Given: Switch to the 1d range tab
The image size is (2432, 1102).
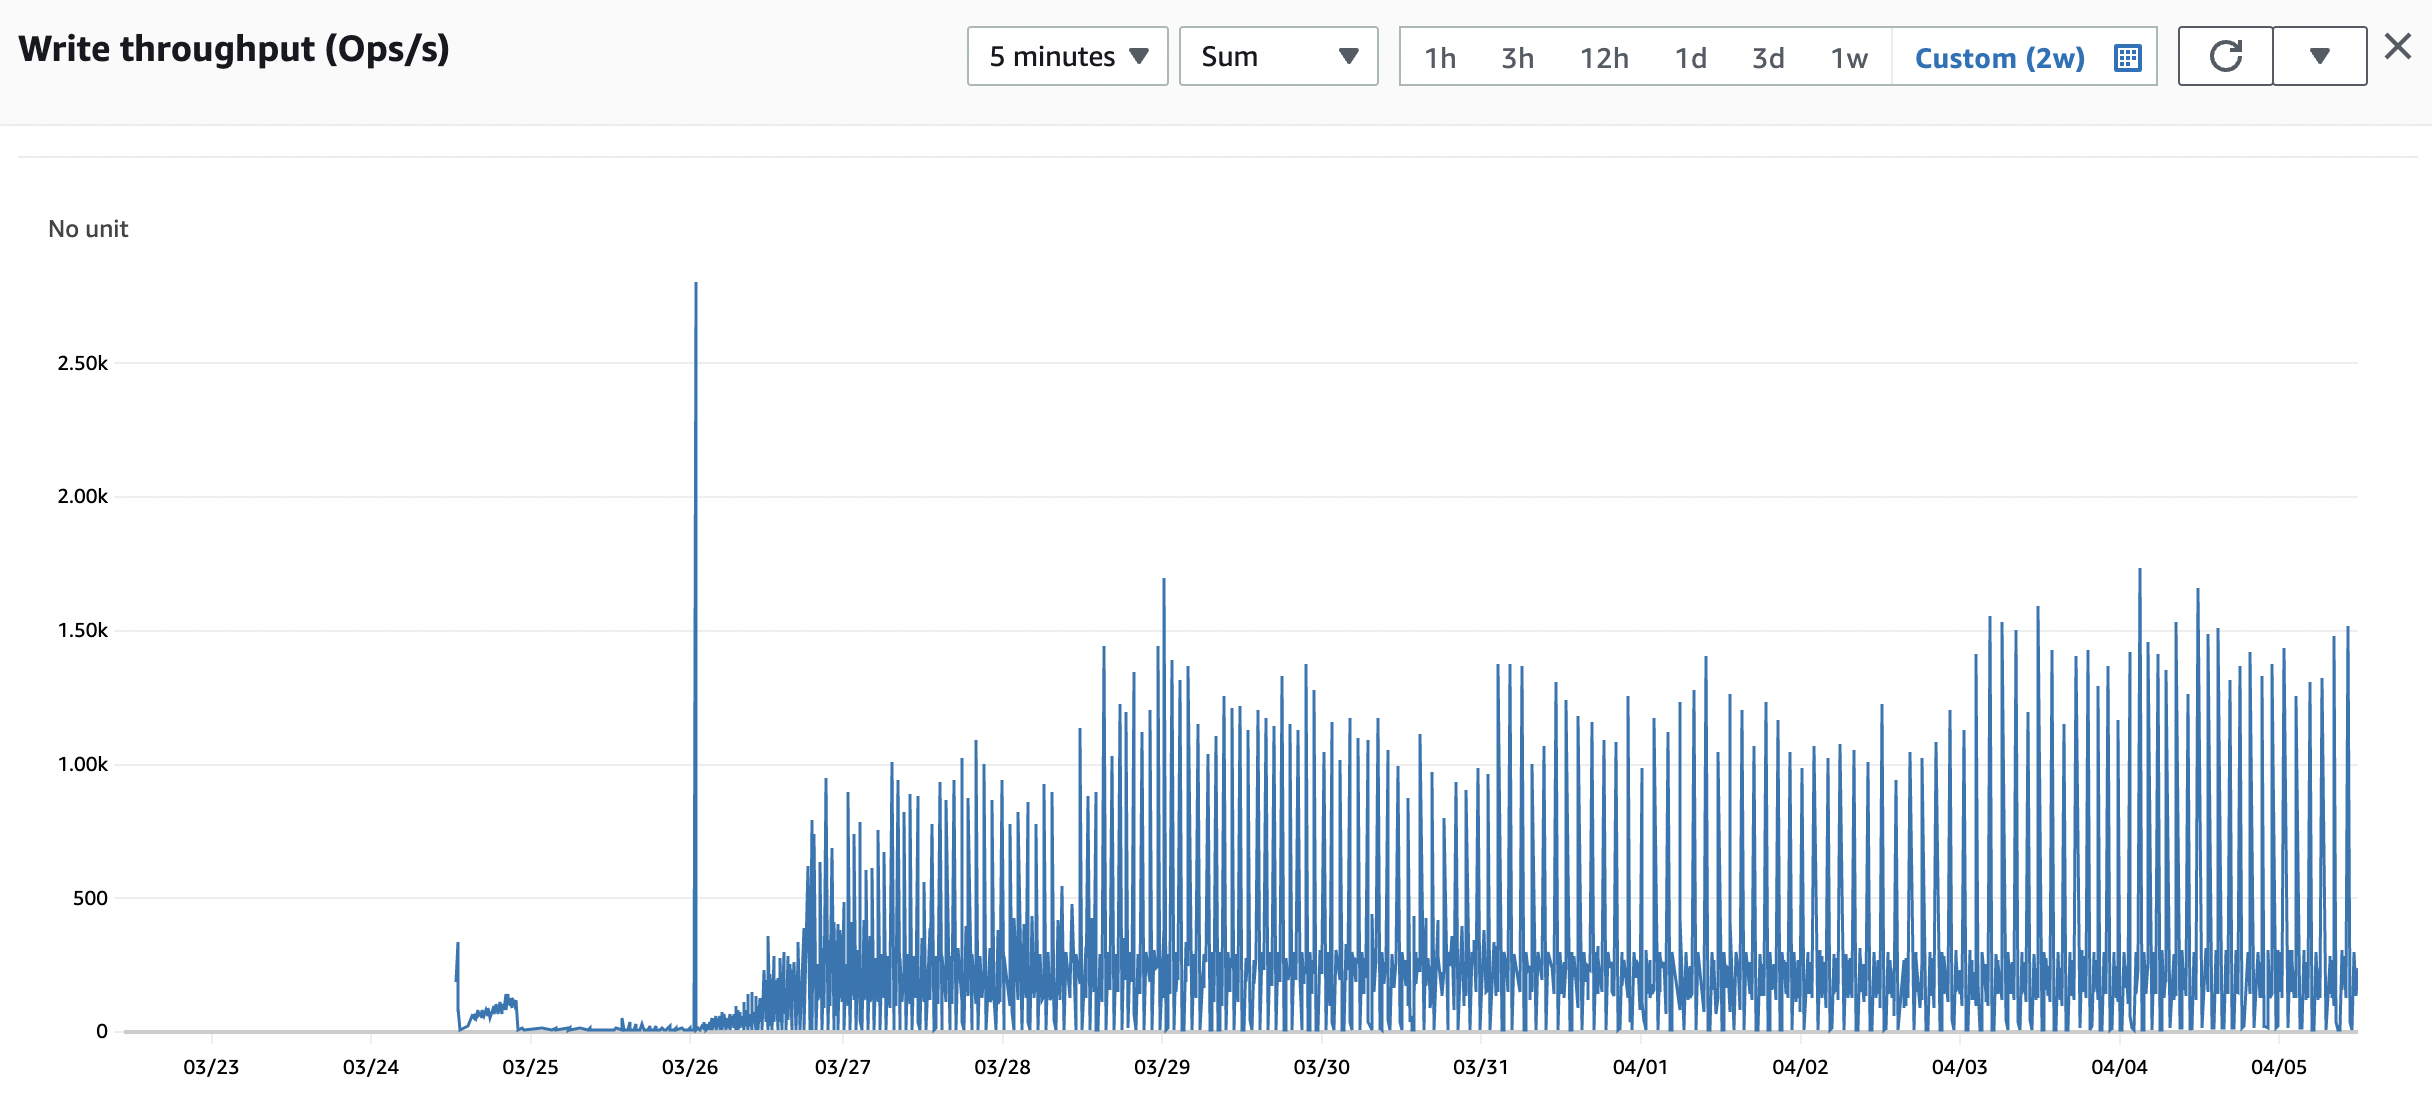Looking at the screenshot, I should [x=1692, y=58].
